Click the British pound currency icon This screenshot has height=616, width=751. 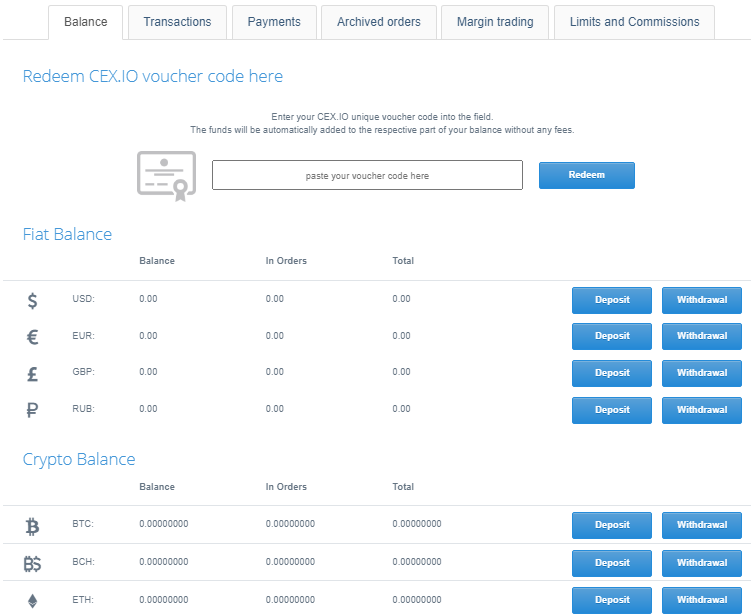[32, 374]
